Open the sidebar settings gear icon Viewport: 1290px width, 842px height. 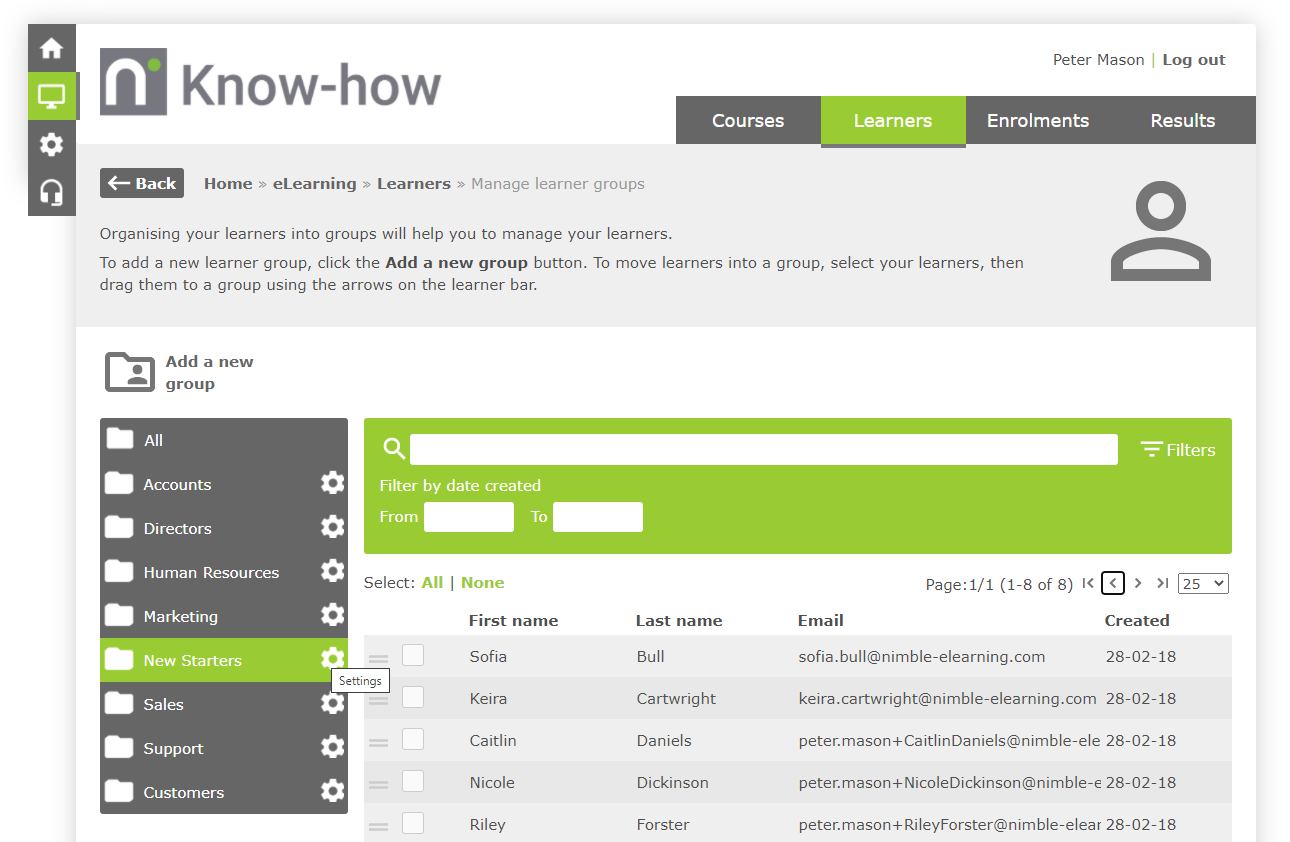click(51, 144)
